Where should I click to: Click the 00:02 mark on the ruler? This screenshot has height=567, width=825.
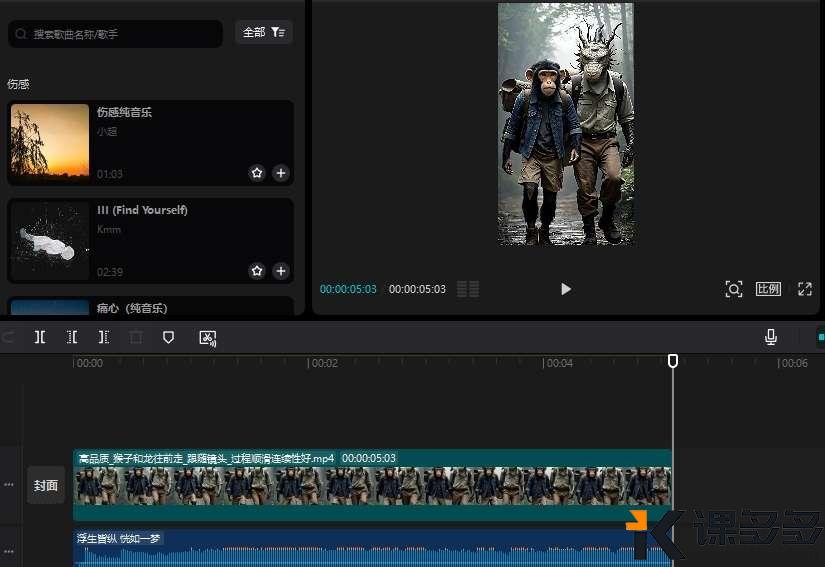(323, 363)
